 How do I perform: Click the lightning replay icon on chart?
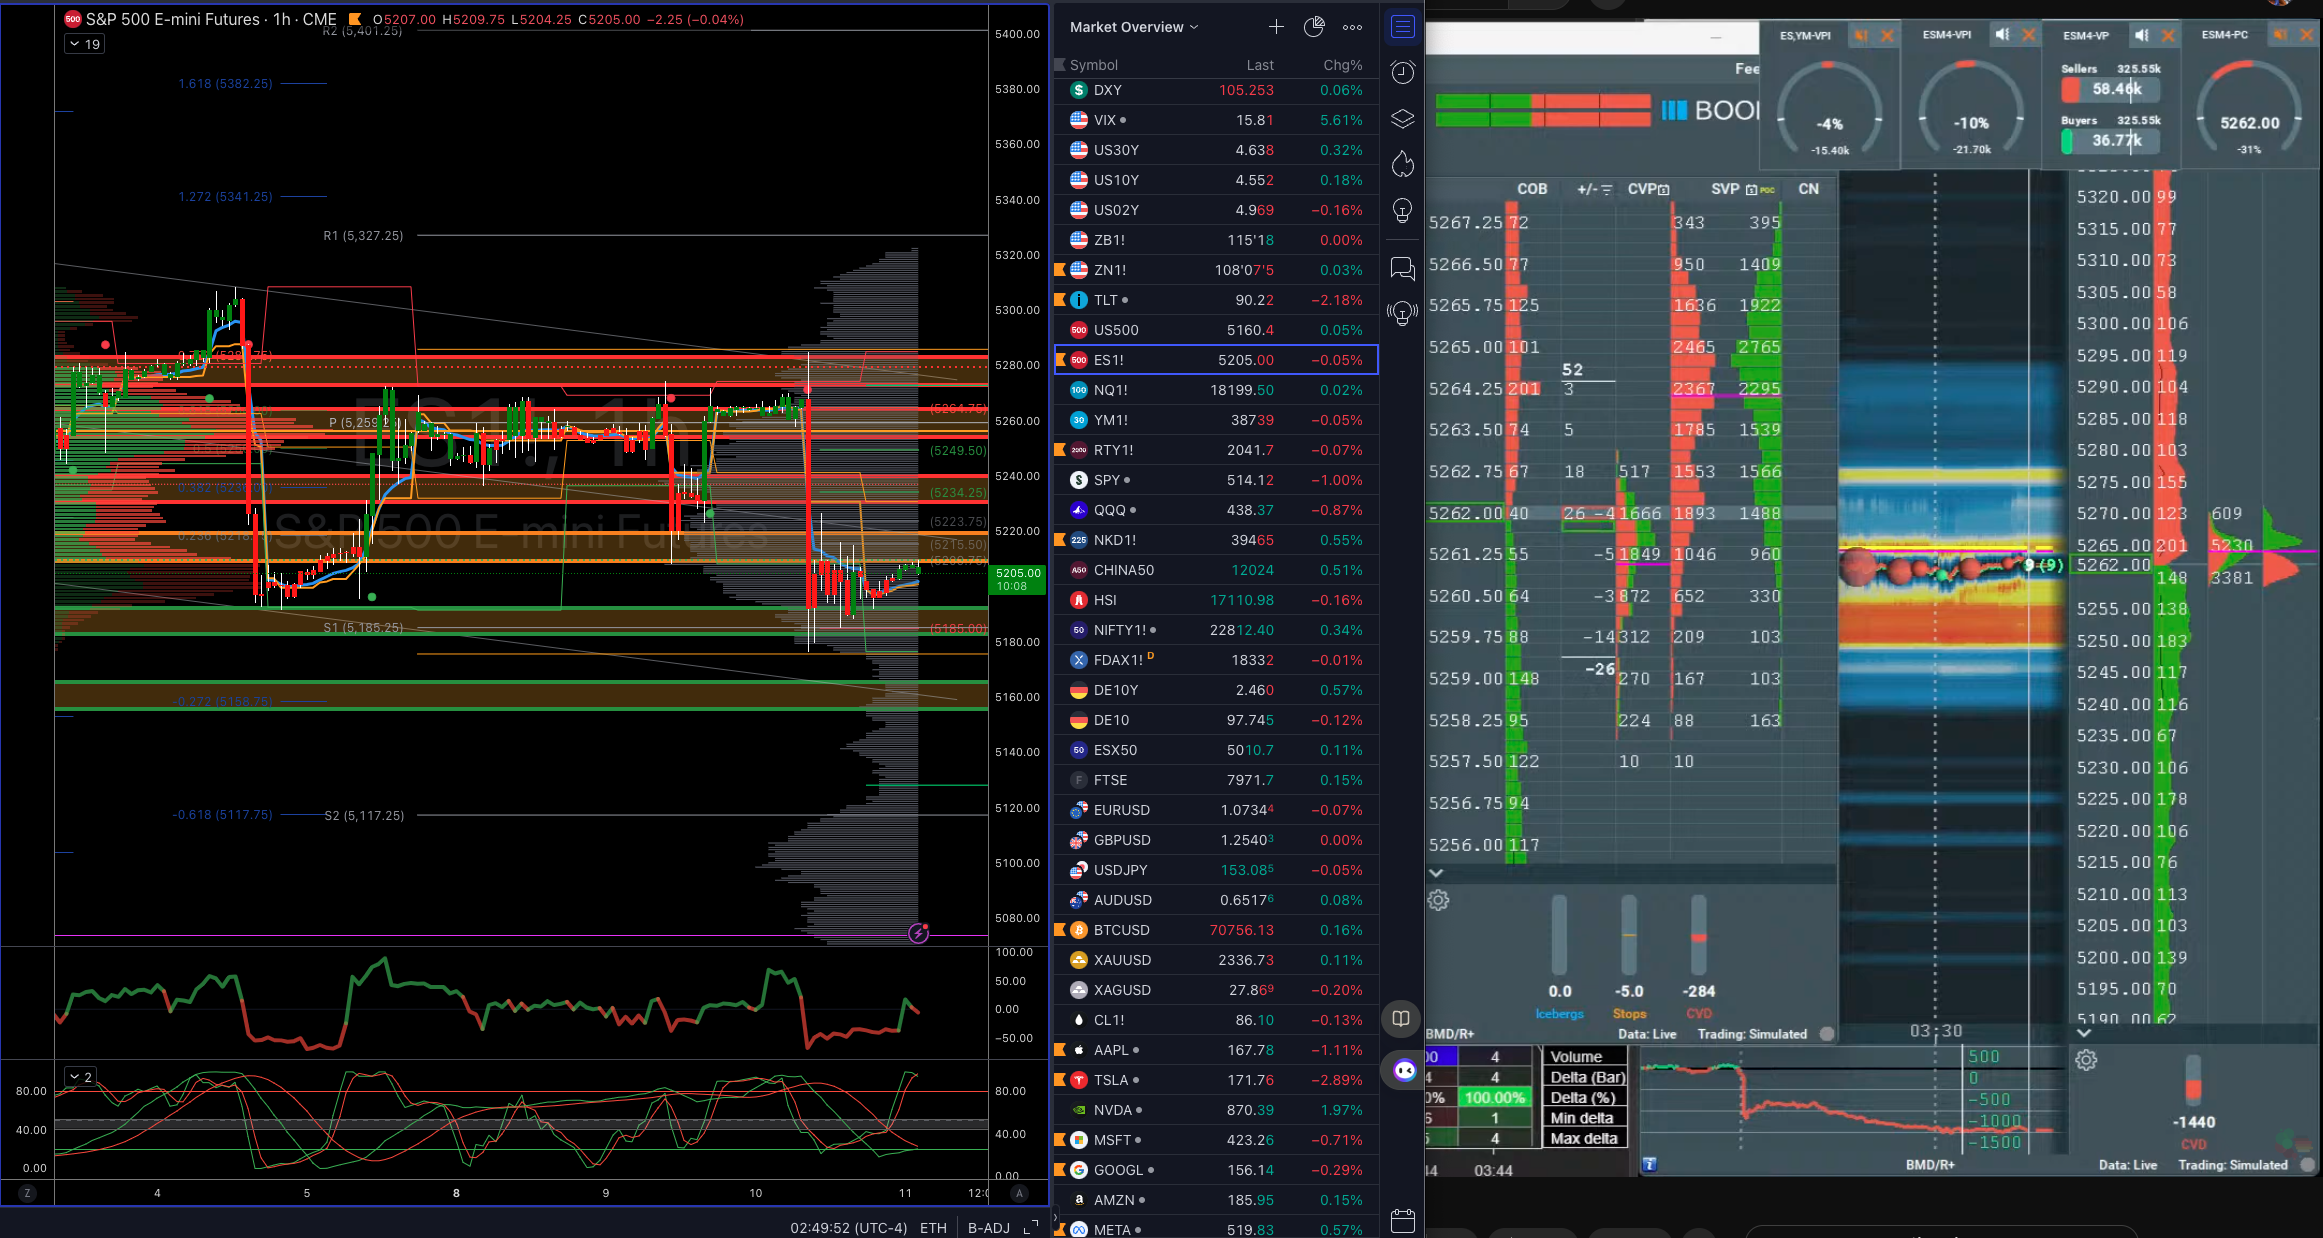point(919,933)
